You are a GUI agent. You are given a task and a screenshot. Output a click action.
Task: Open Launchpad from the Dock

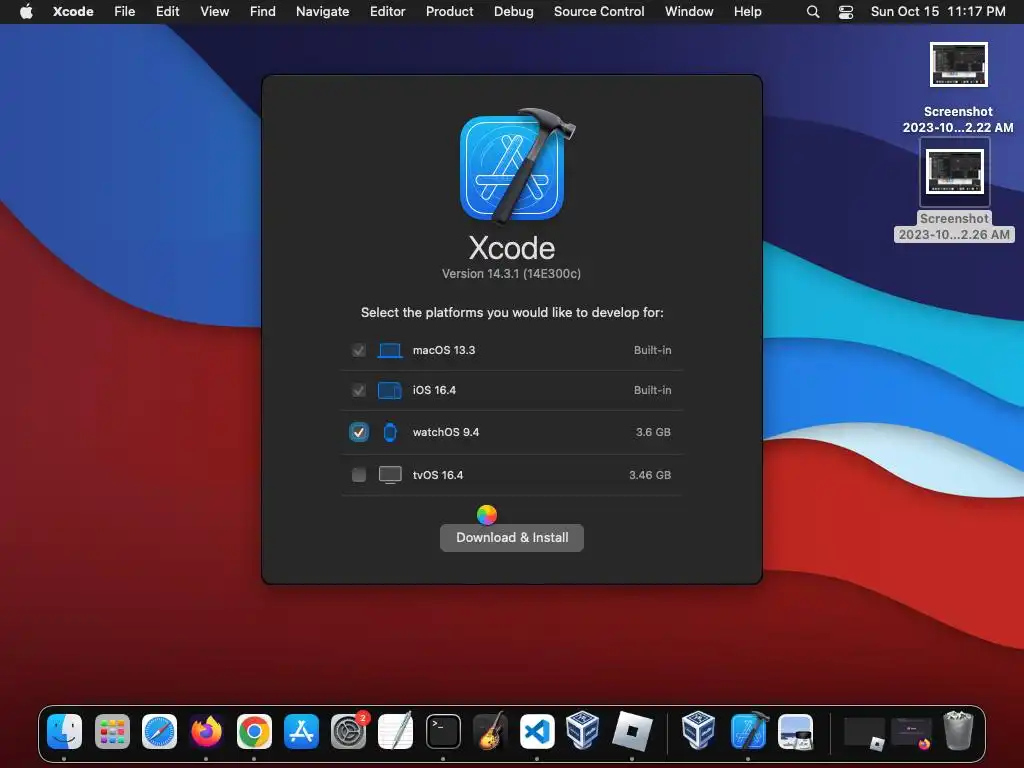point(112,731)
